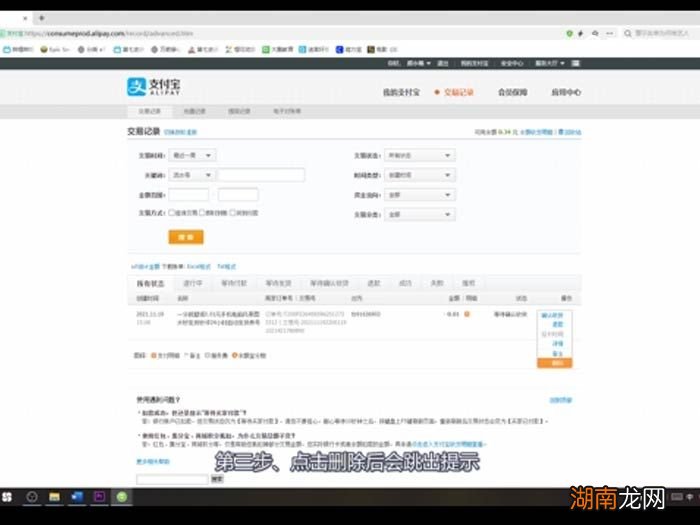Select the 进行中 status tab
The image size is (700, 525).
point(193,283)
